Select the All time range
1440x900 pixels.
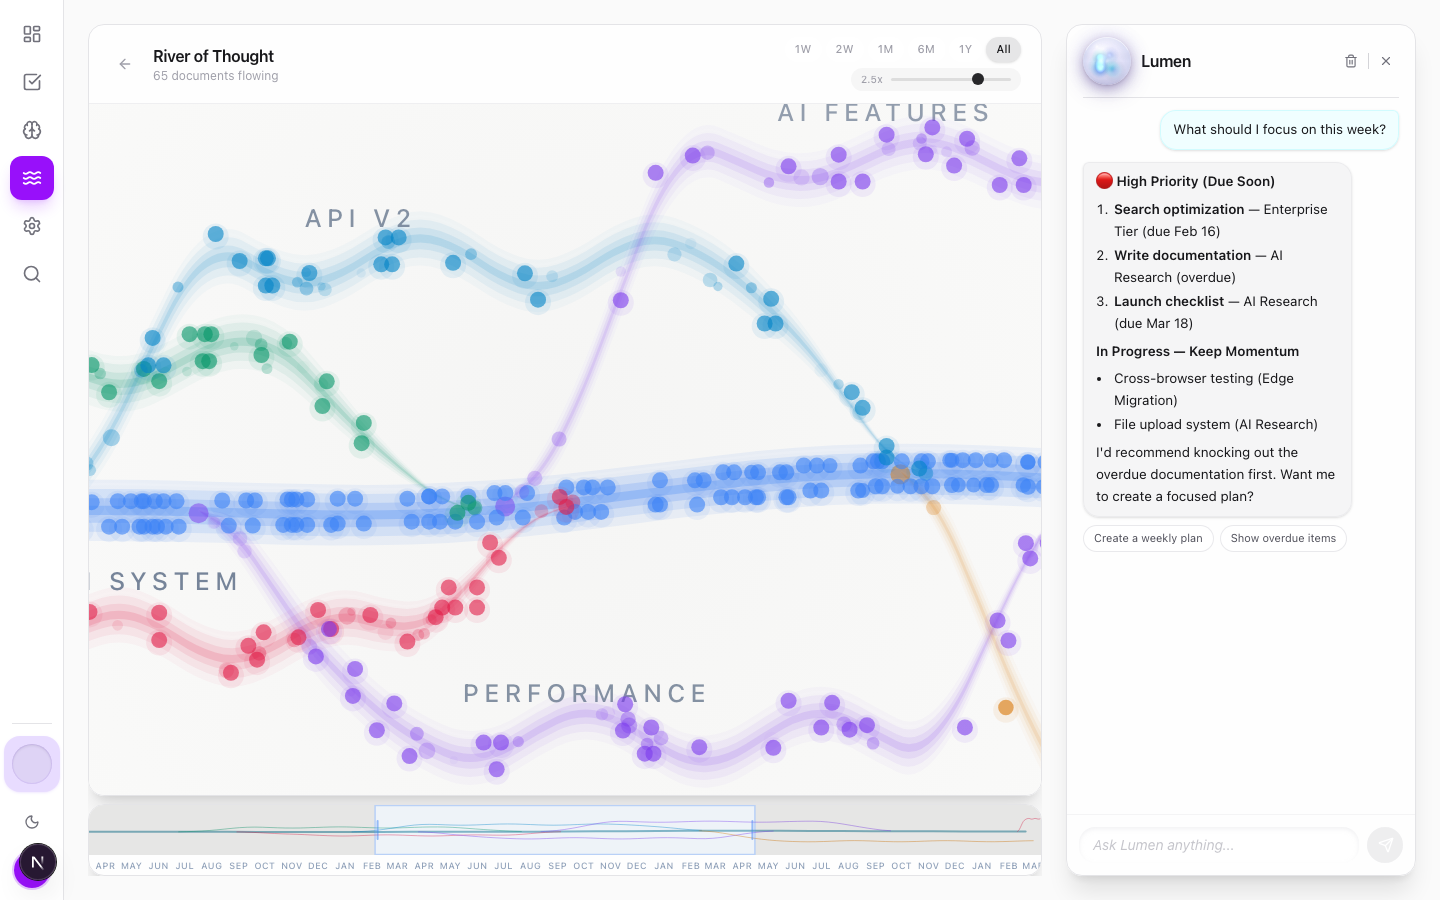1003,49
